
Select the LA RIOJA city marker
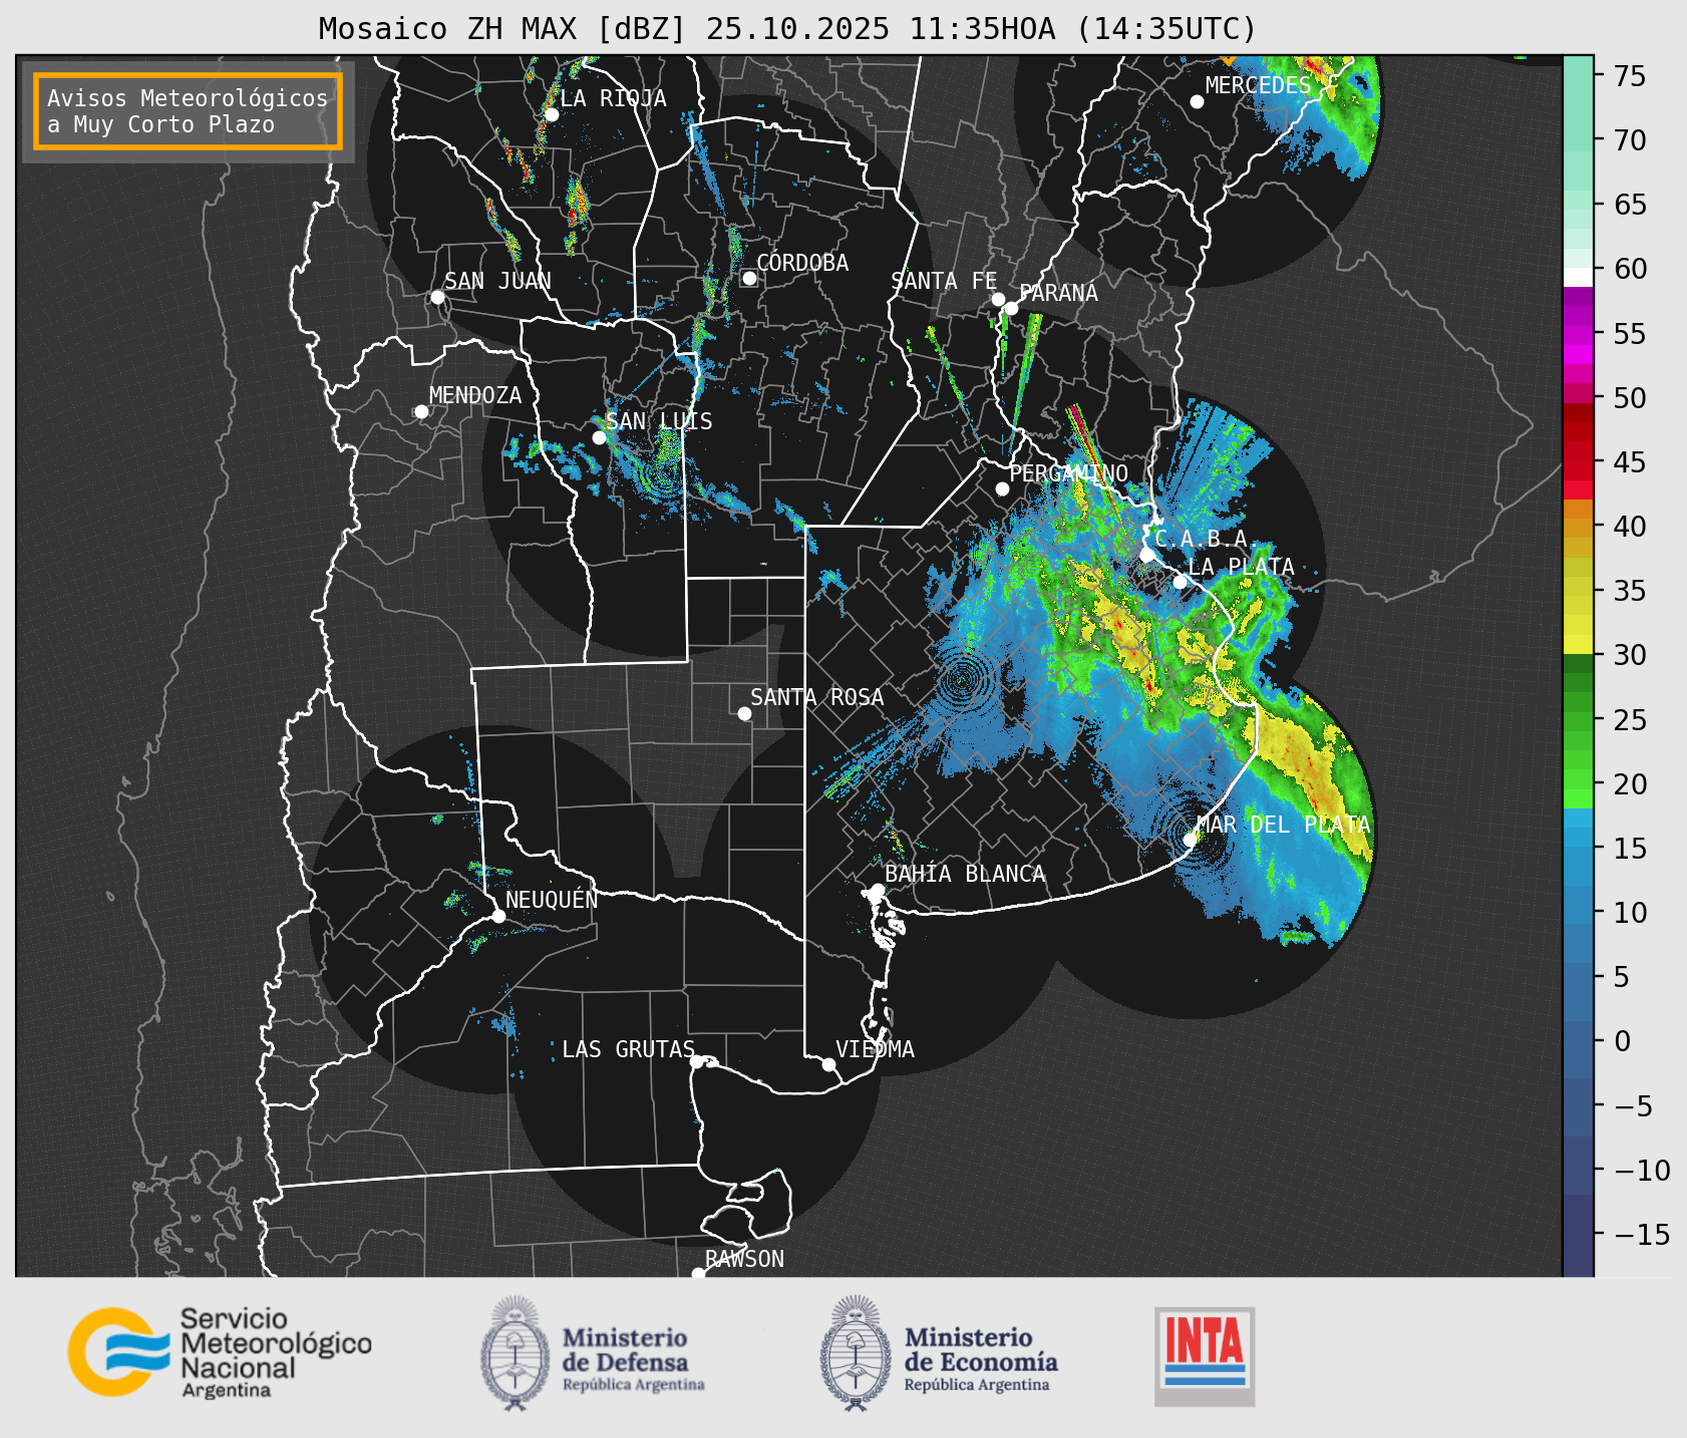(551, 114)
